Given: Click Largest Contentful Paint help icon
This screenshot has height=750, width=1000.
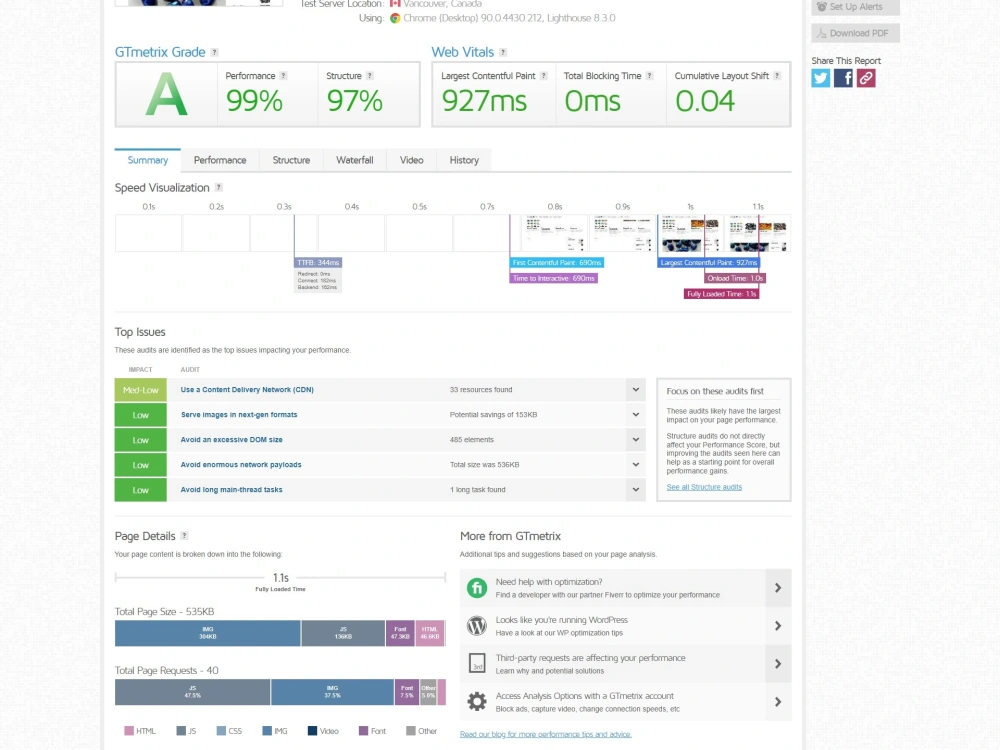Looking at the screenshot, I should coord(544,76).
